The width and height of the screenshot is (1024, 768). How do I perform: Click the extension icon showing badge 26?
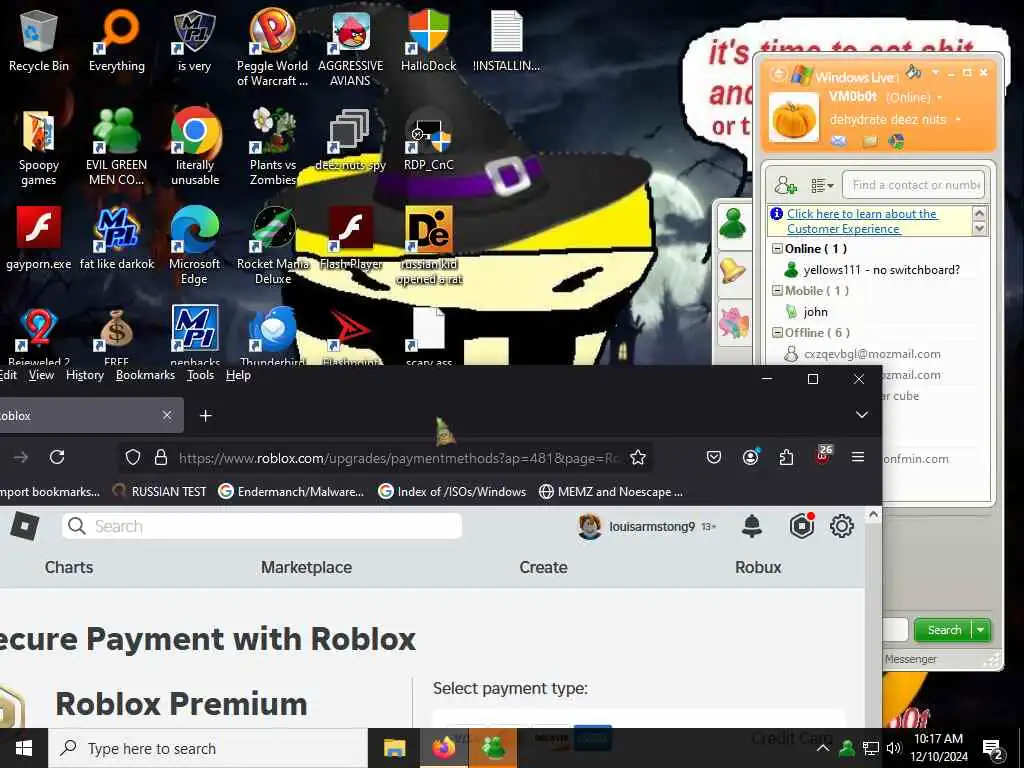pyautogui.click(x=823, y=455)
